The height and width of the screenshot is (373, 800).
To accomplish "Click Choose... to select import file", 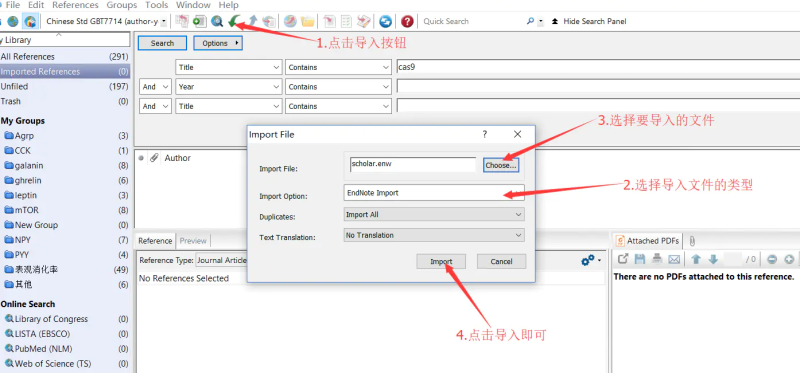I will pos(501,165).
